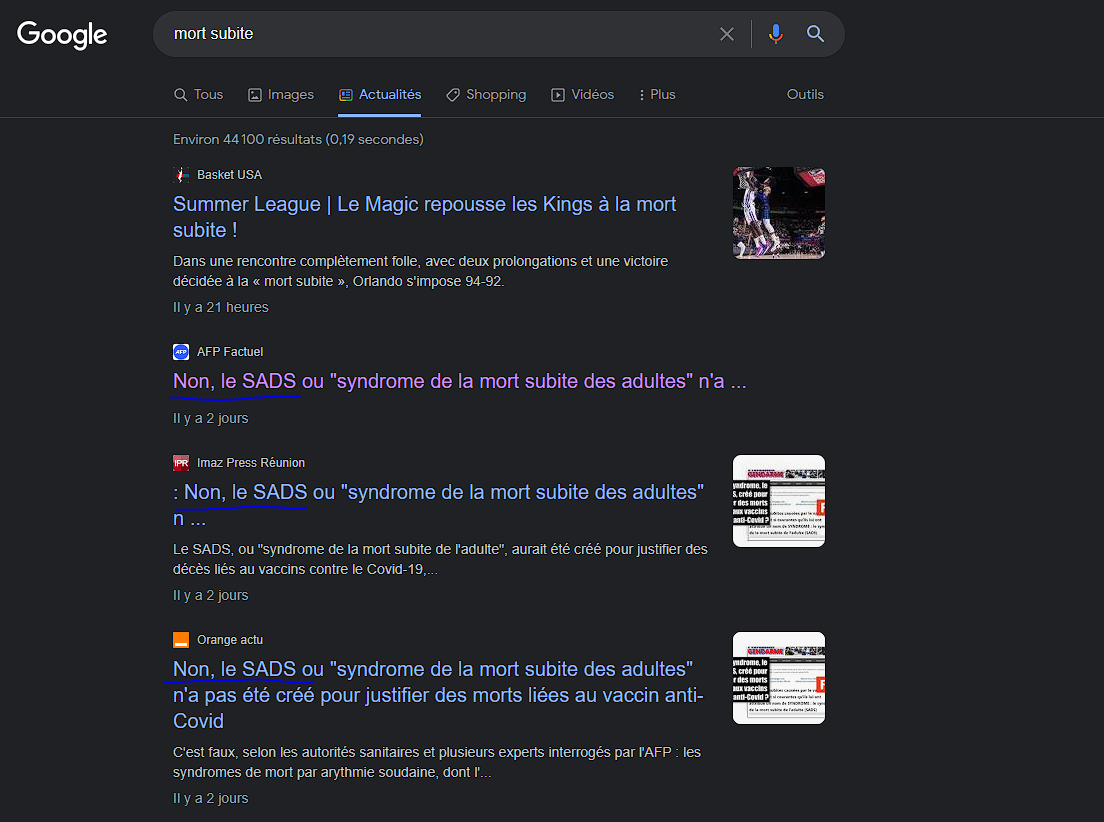Open the Vidéos tab
This screenshot has width=1104, height=822.
tap(582, 94)
